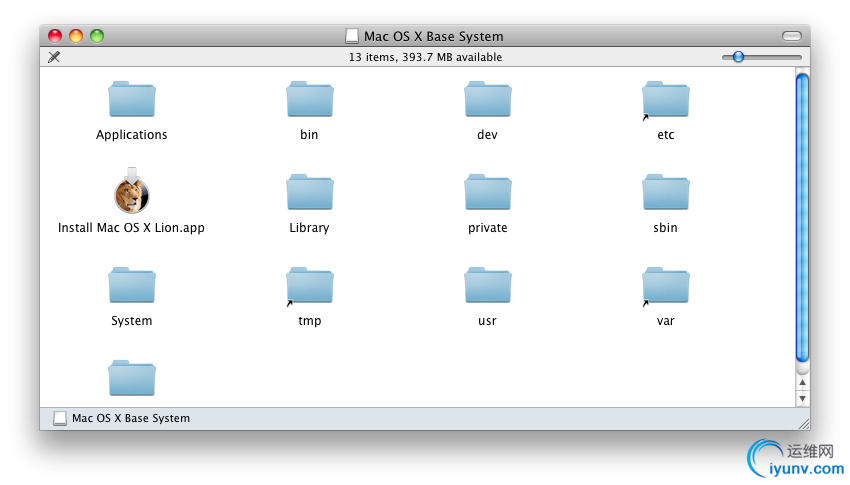850x485 pixels.
Task: Select the Install Mac OS X Lion app icon
Action: 132,191
